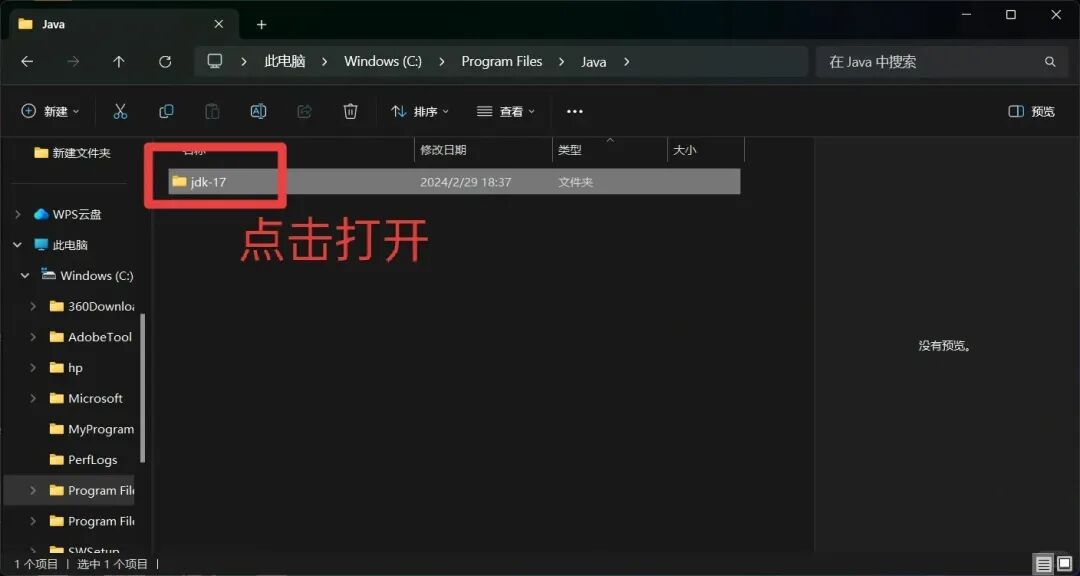
Task: Go up one folder level arrow
Action: pyautogui.click(x=118, y=62)
